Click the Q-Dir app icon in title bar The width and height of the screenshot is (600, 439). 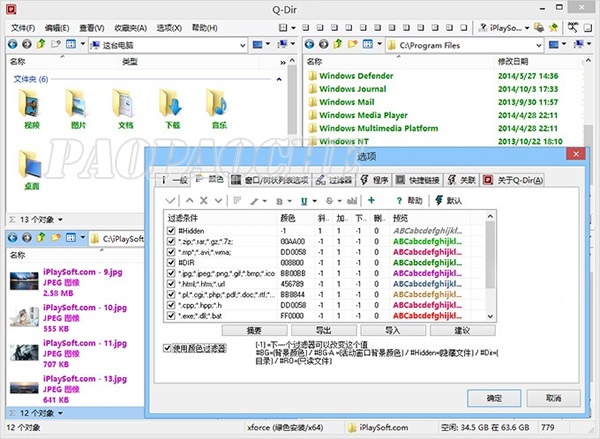click(11, 9)
